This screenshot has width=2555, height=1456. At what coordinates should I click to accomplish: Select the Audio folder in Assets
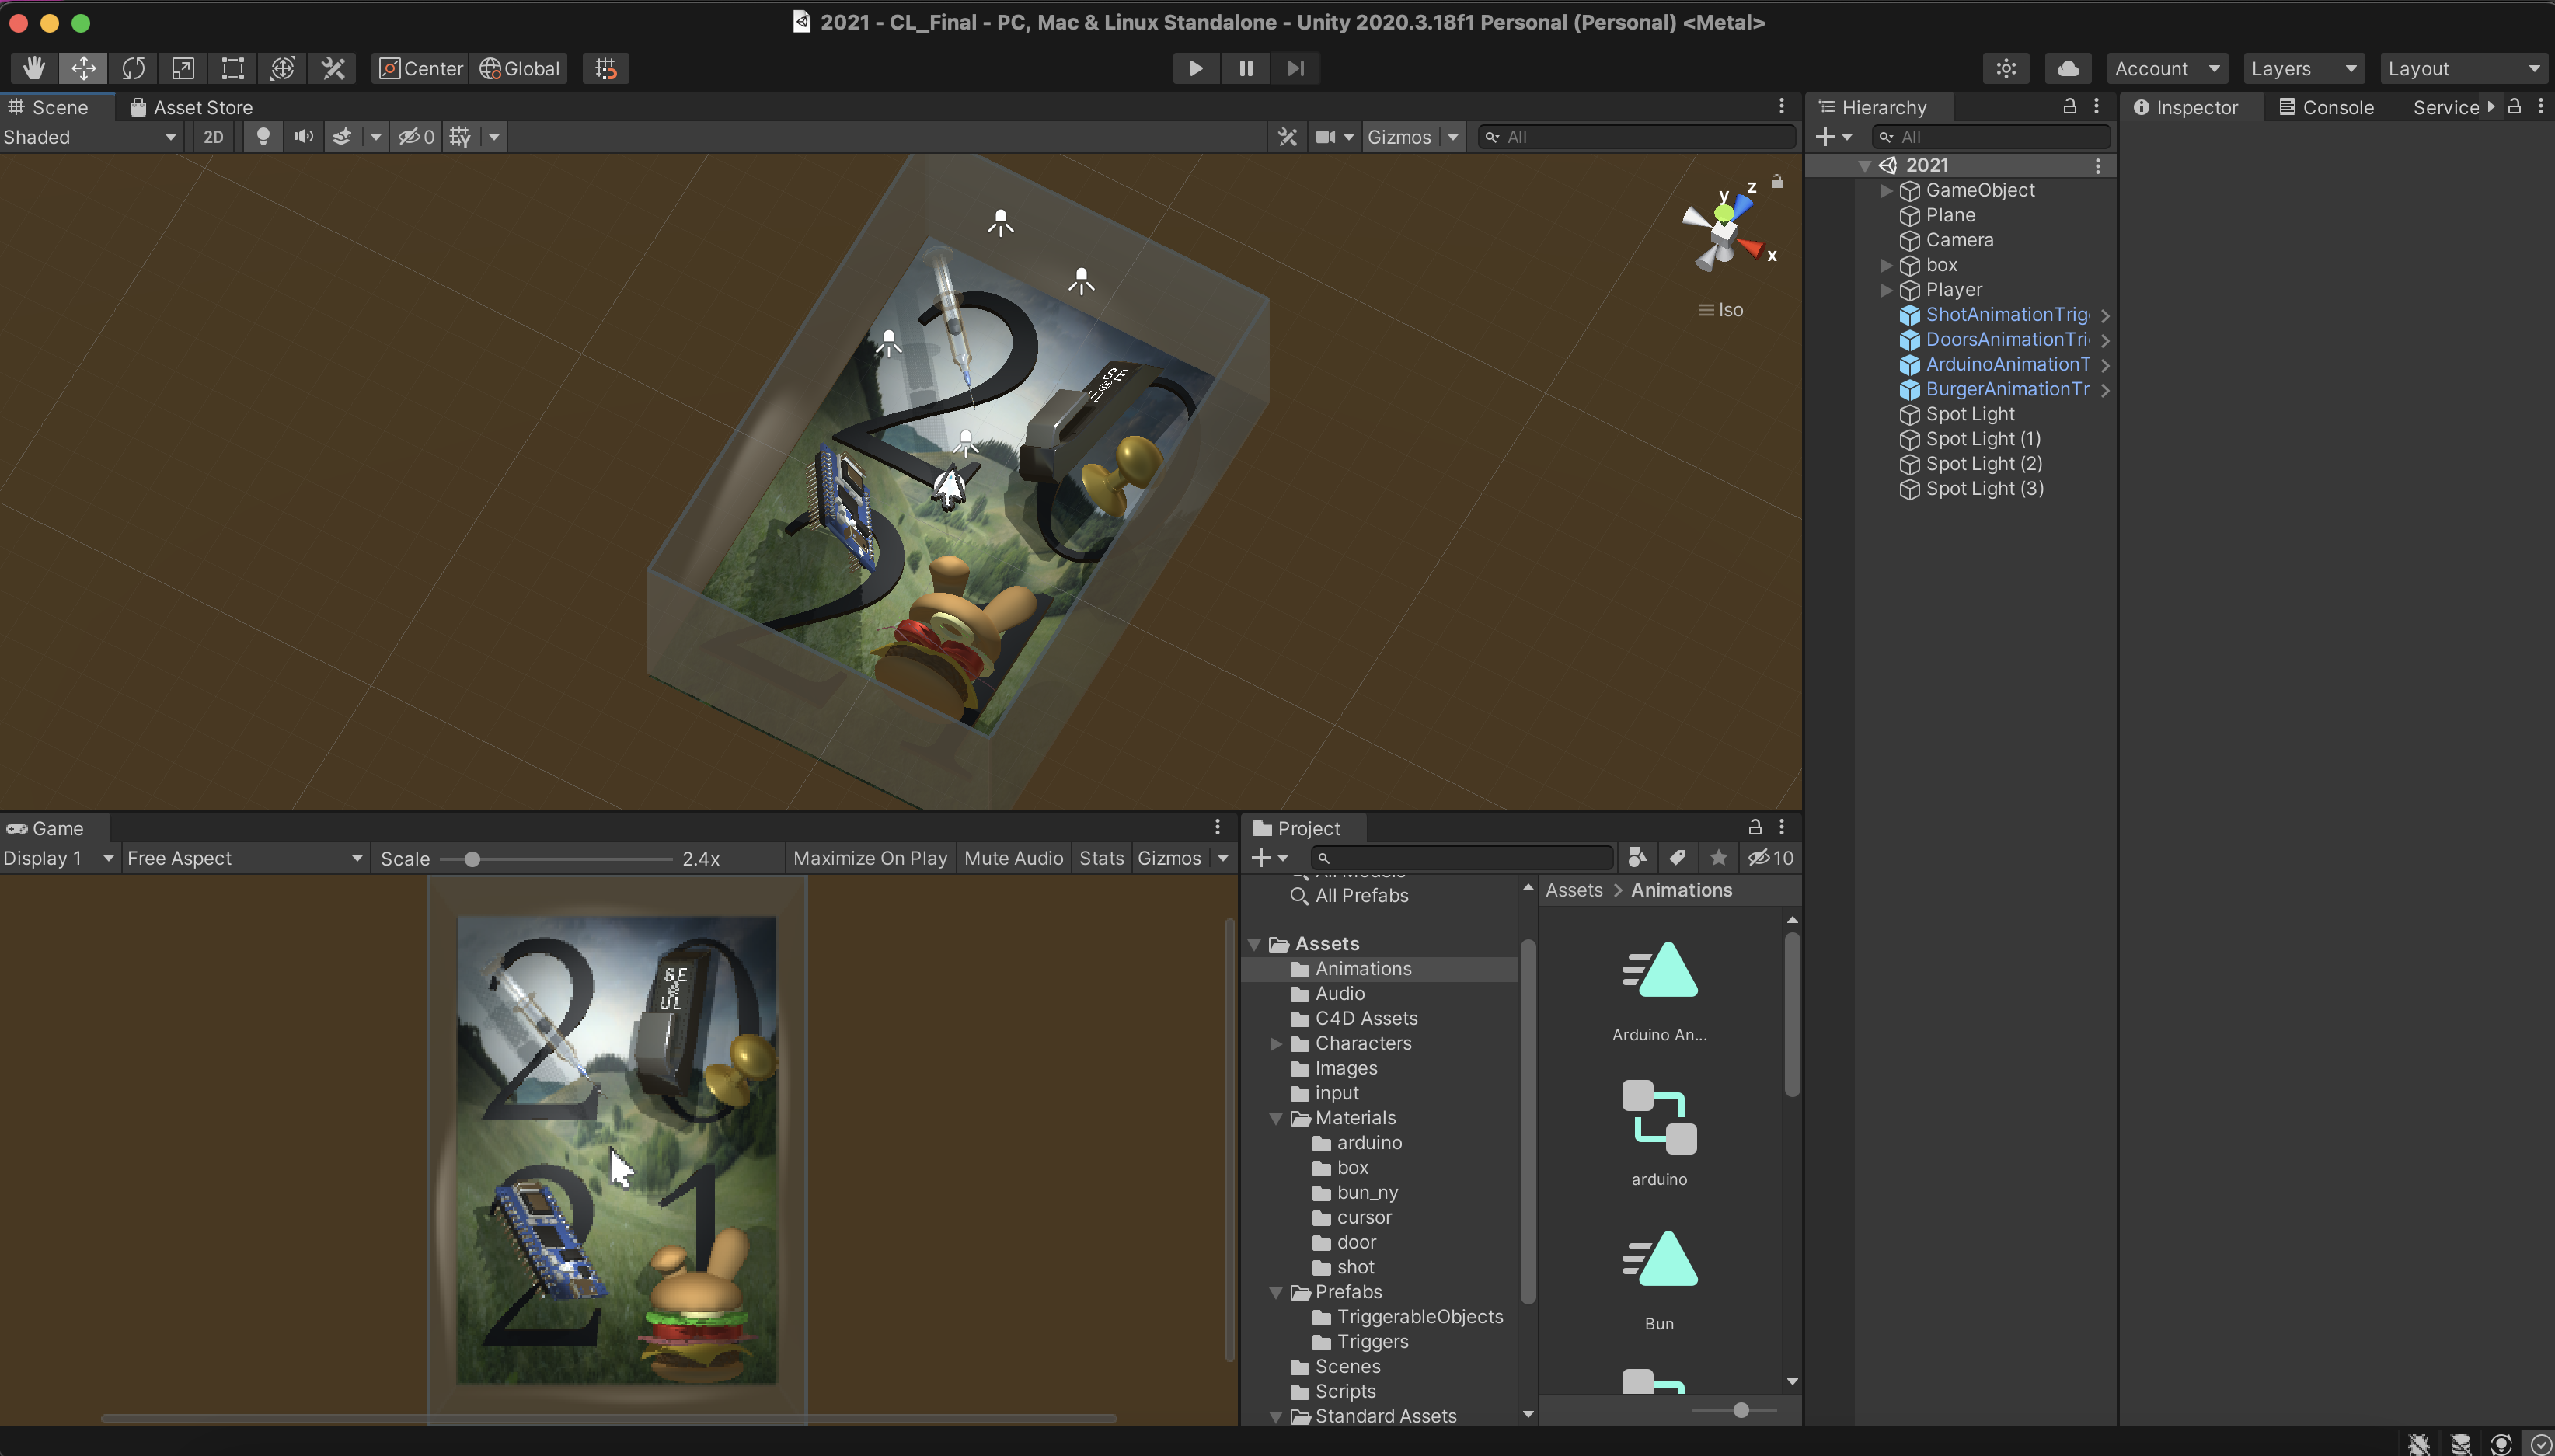(1339, 993)
